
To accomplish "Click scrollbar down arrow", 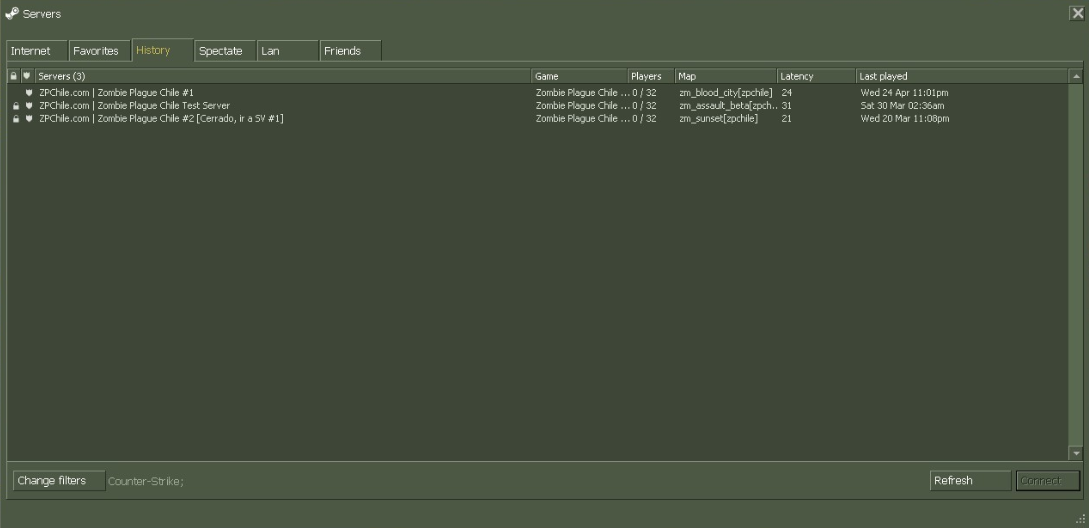I will coord(1076,453).
